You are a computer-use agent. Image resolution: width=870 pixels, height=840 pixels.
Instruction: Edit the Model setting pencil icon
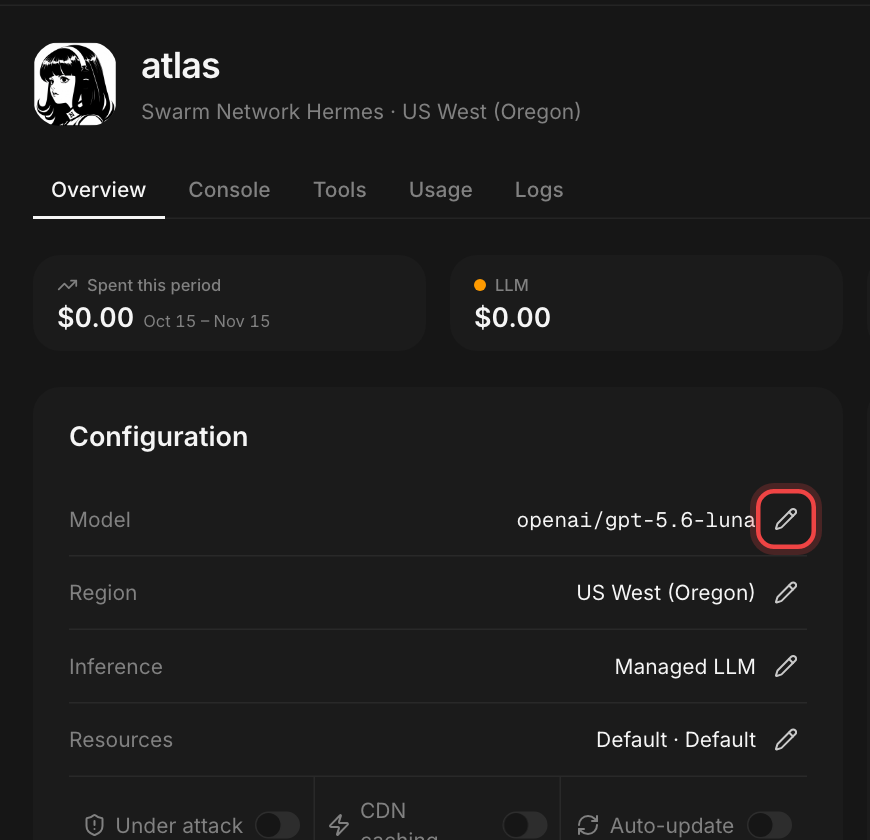coord(786,519)
